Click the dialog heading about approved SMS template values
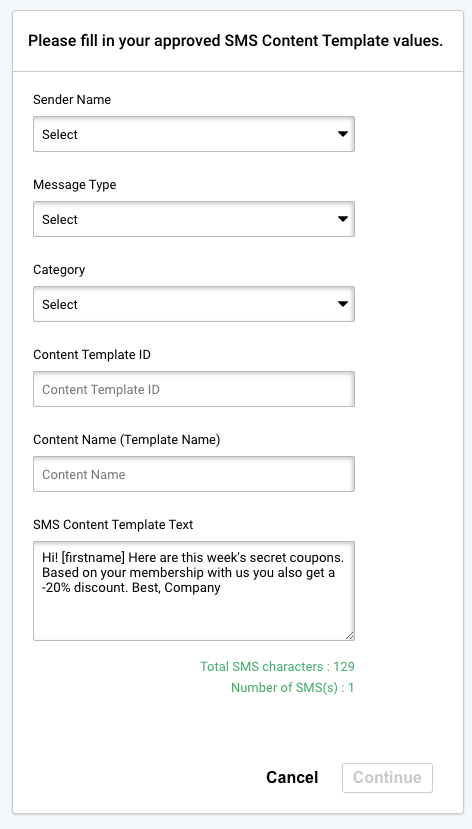The height and width of the screenshot is (829, 472). [x=236, y=41]
